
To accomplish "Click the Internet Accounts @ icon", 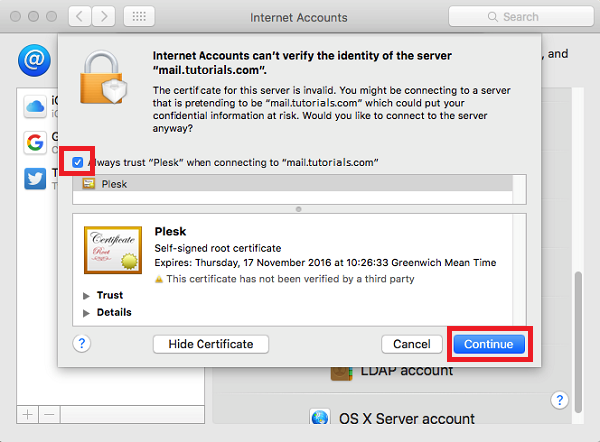I will coord(34,60).
